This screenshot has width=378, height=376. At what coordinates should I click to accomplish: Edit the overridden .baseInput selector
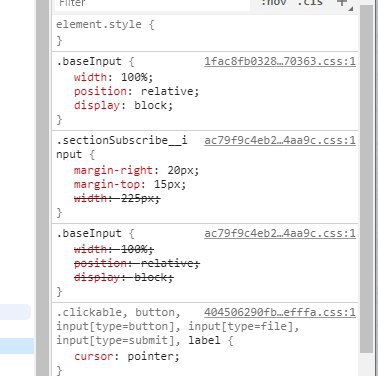click(89, 234)
